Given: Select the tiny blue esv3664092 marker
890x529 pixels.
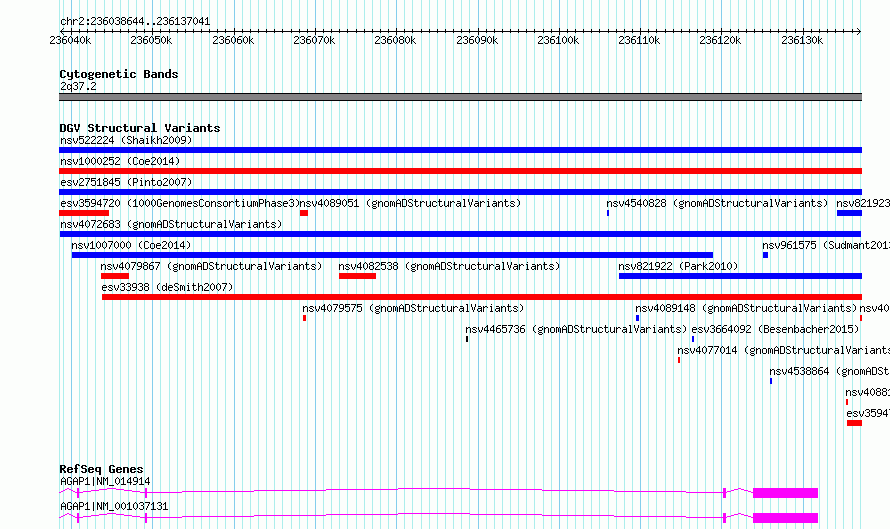Looking at the screenshot, I should (693, 339).
